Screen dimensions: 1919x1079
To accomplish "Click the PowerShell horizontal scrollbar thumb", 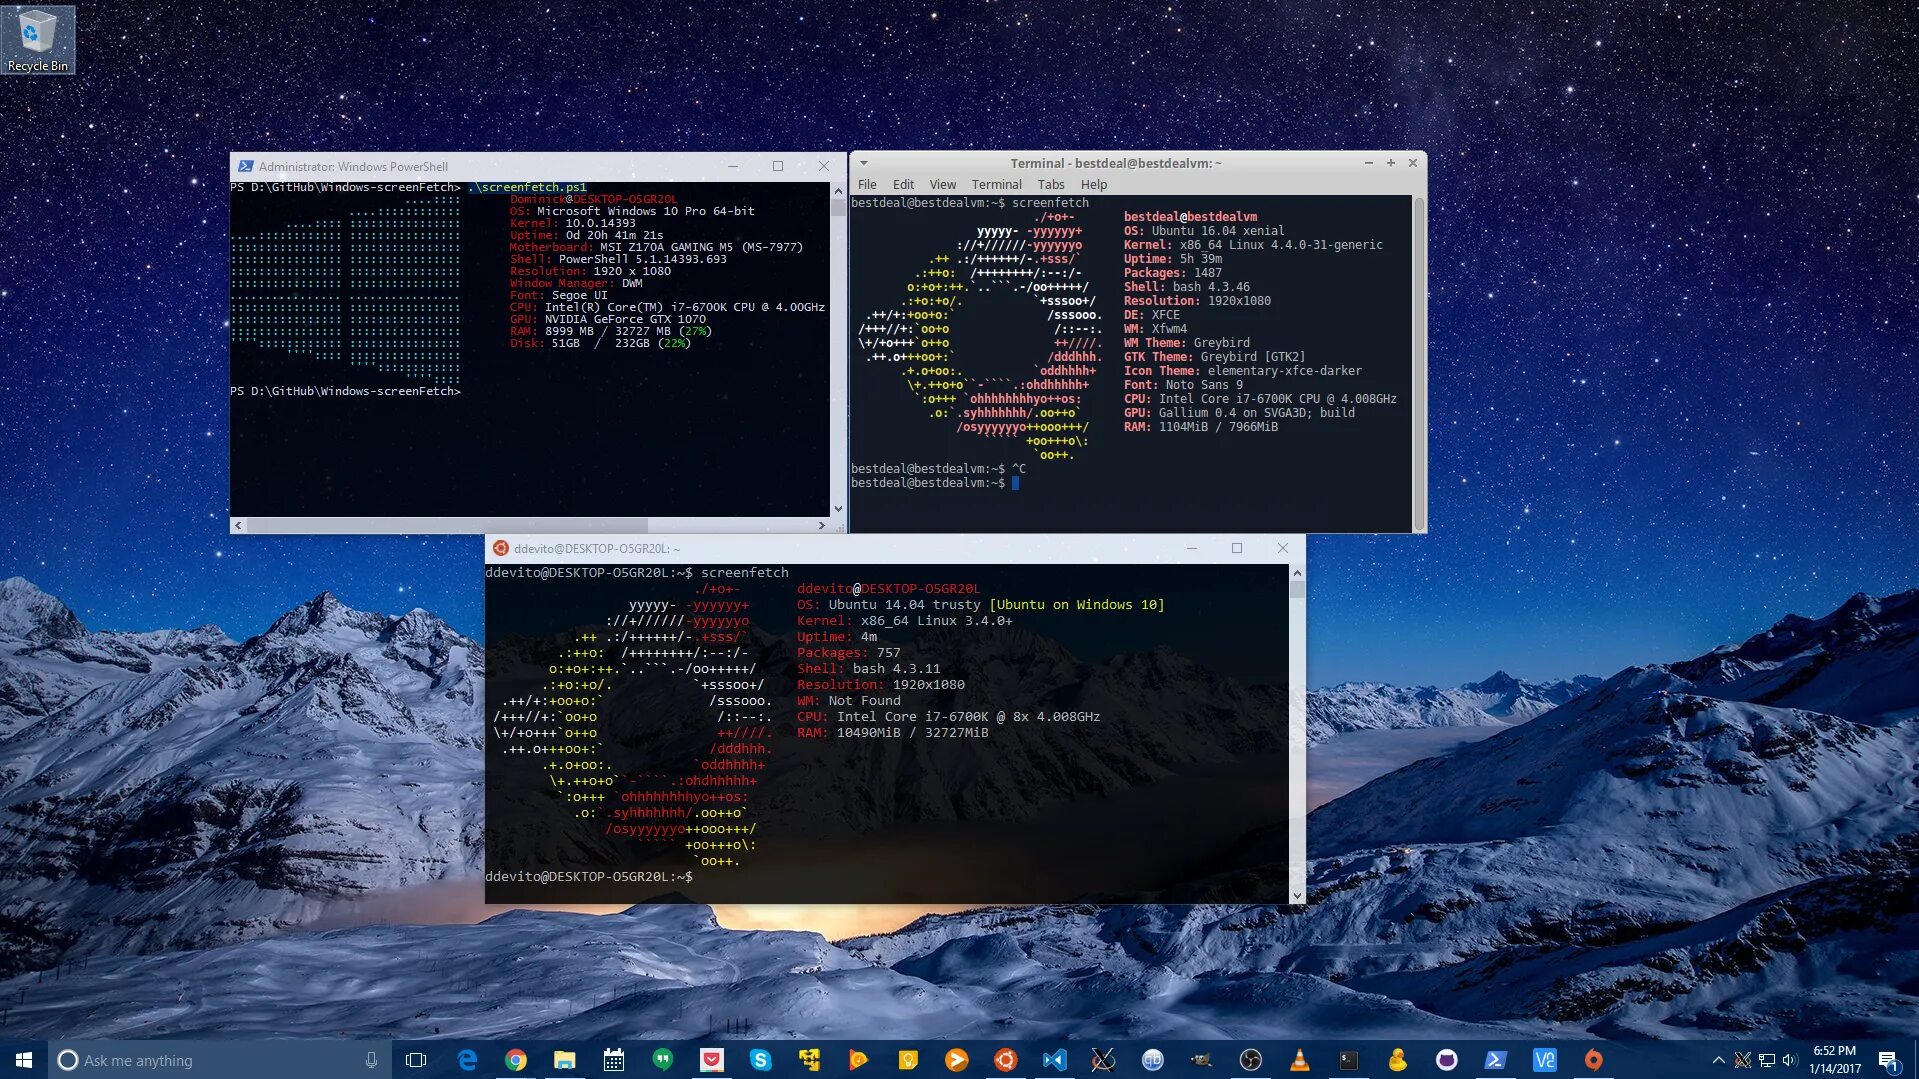I will pyautogui.click(x=447, y=525).
